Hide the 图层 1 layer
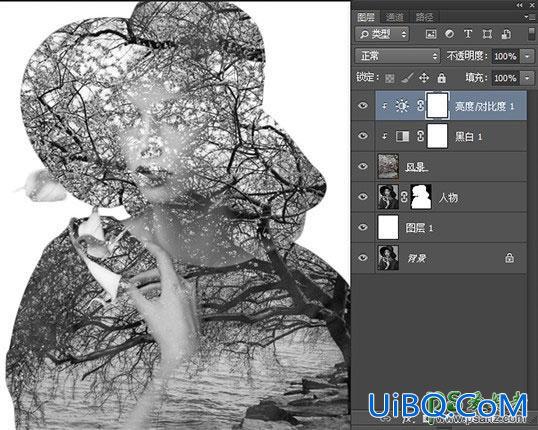 pyautogui.click(x=363, y=227)
